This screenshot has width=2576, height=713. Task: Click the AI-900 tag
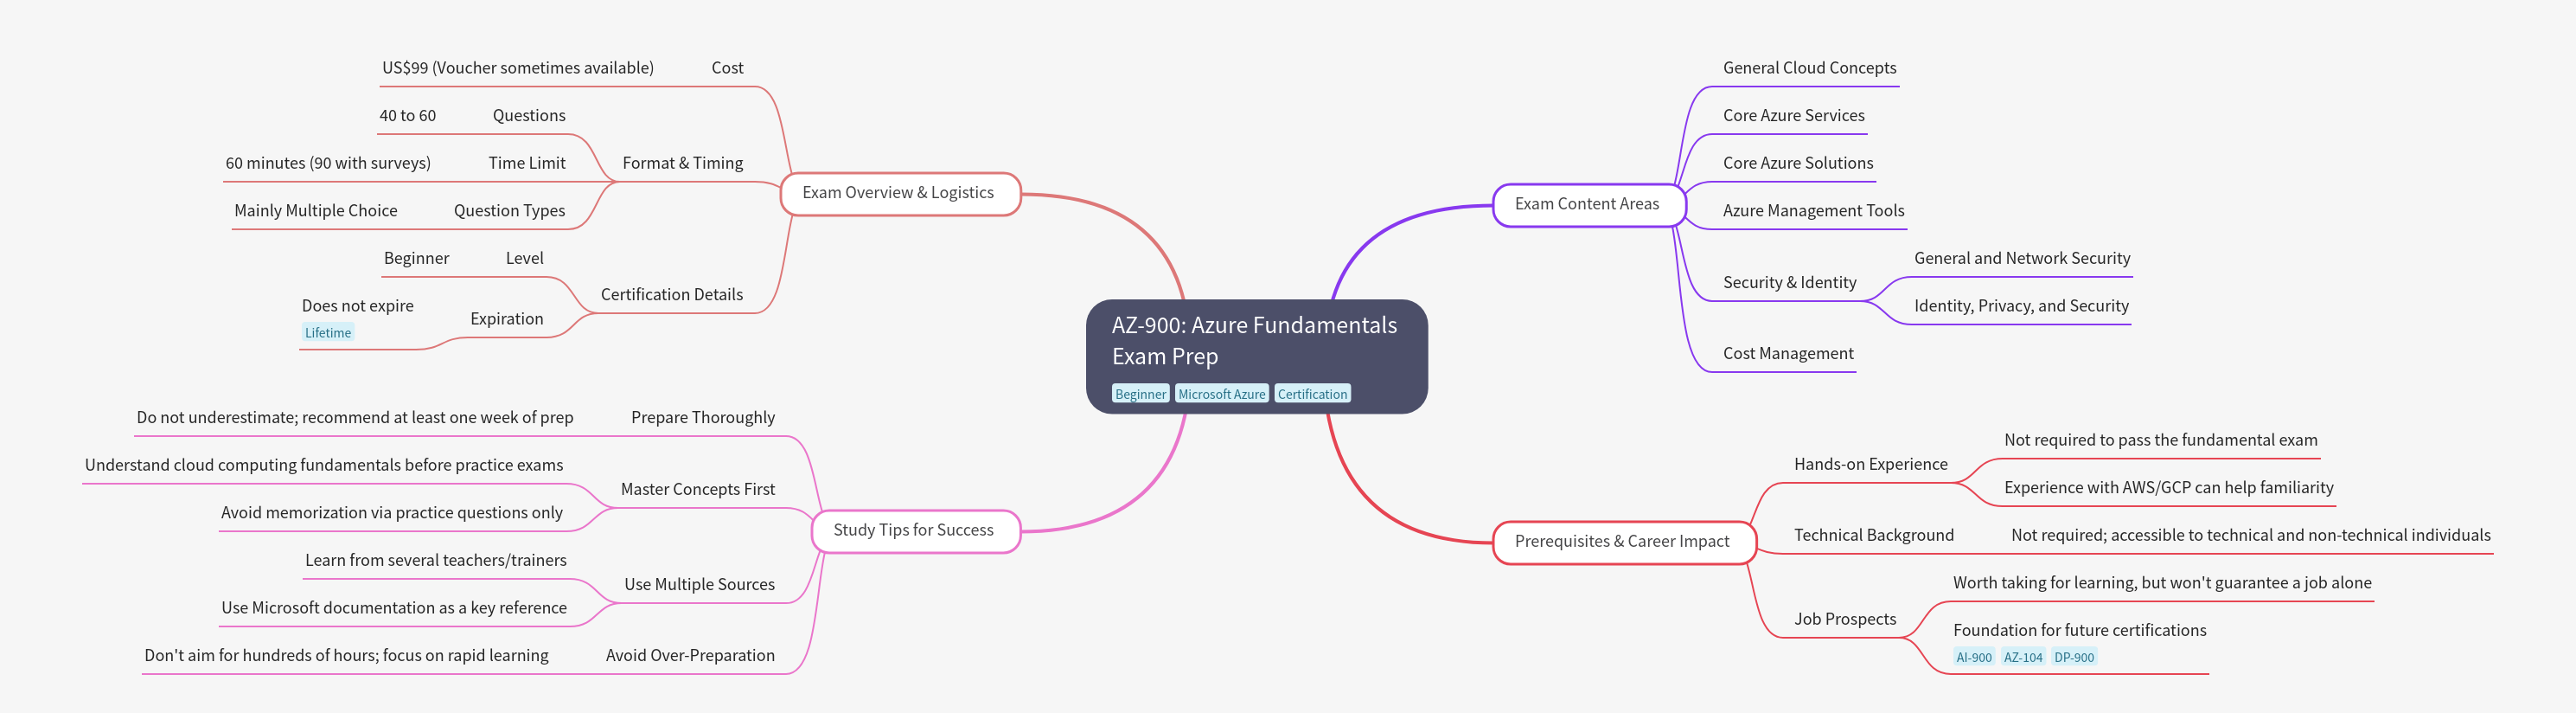pyautogui.click(x=1974, y=657)
